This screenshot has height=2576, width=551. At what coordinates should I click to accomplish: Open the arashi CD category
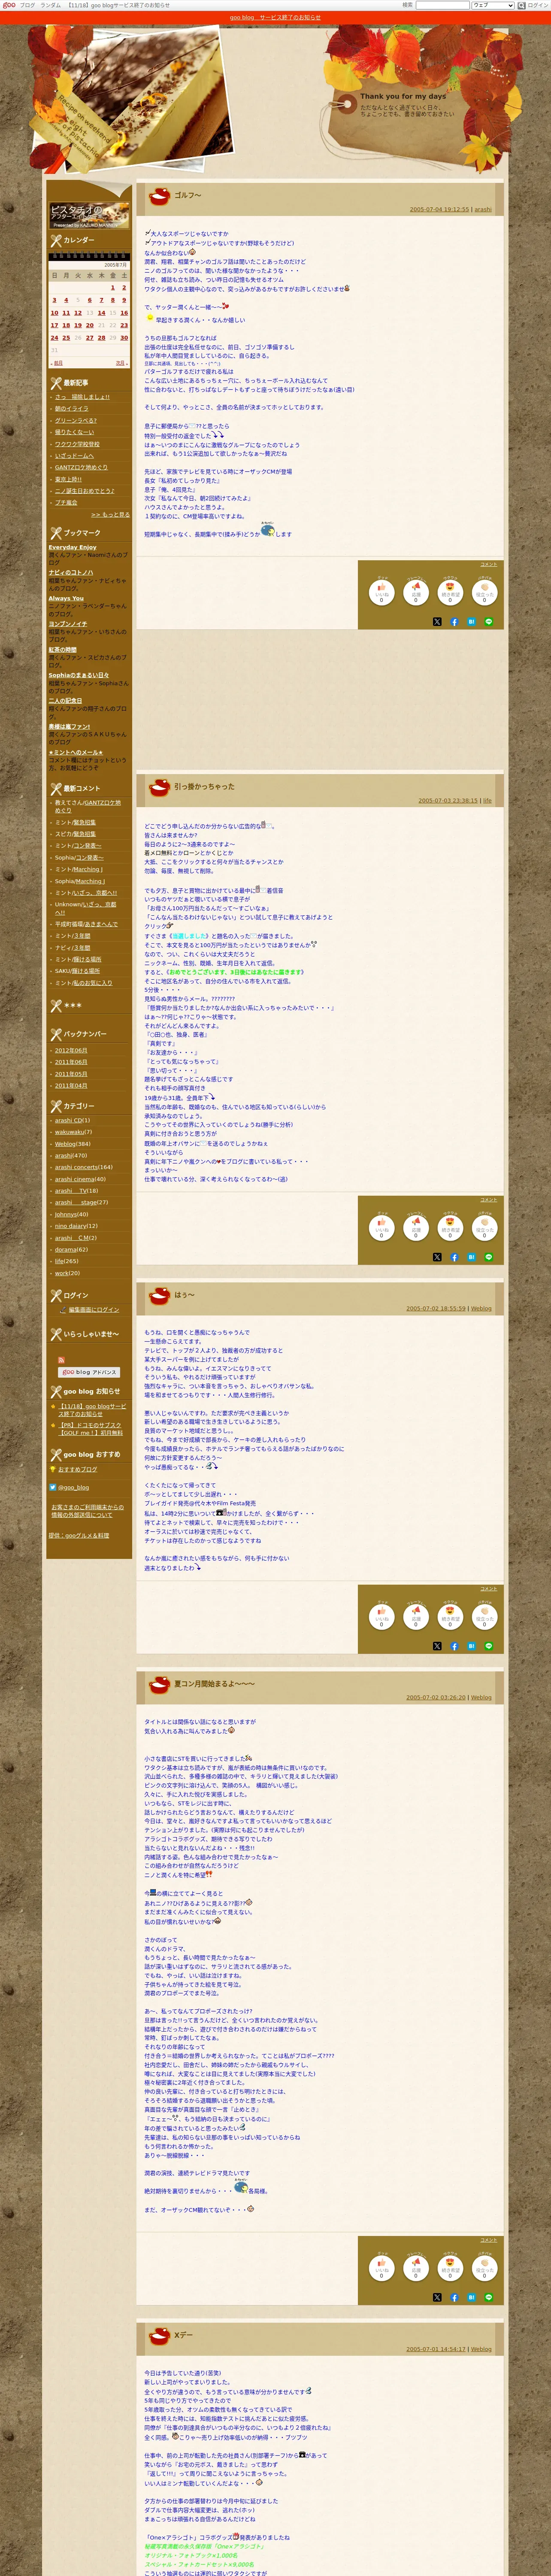tap(69, 1120)
